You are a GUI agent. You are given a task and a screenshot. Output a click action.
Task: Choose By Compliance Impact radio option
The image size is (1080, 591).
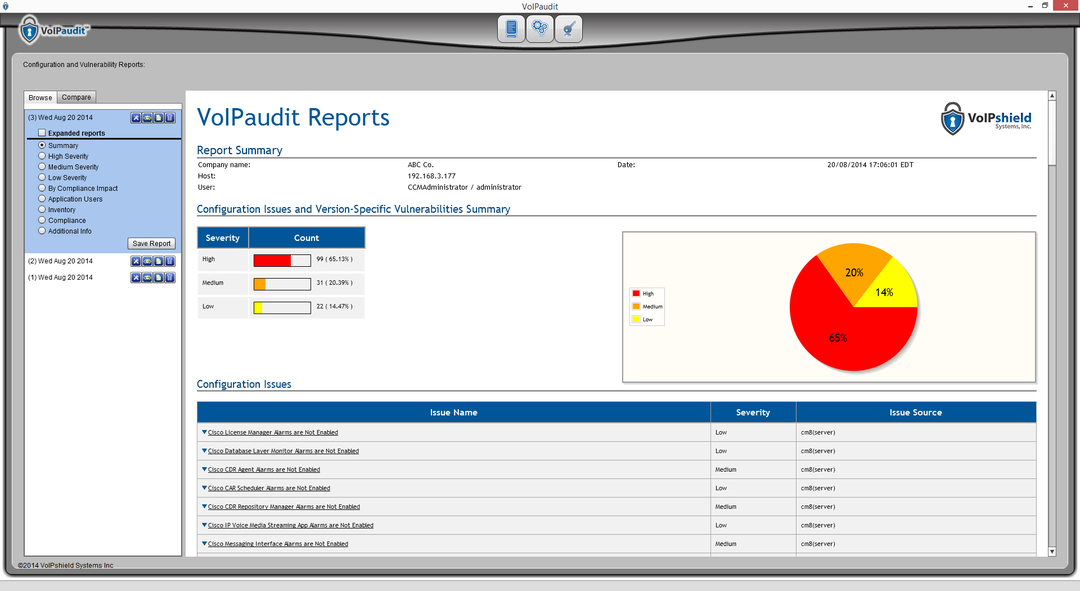[42, 188]
